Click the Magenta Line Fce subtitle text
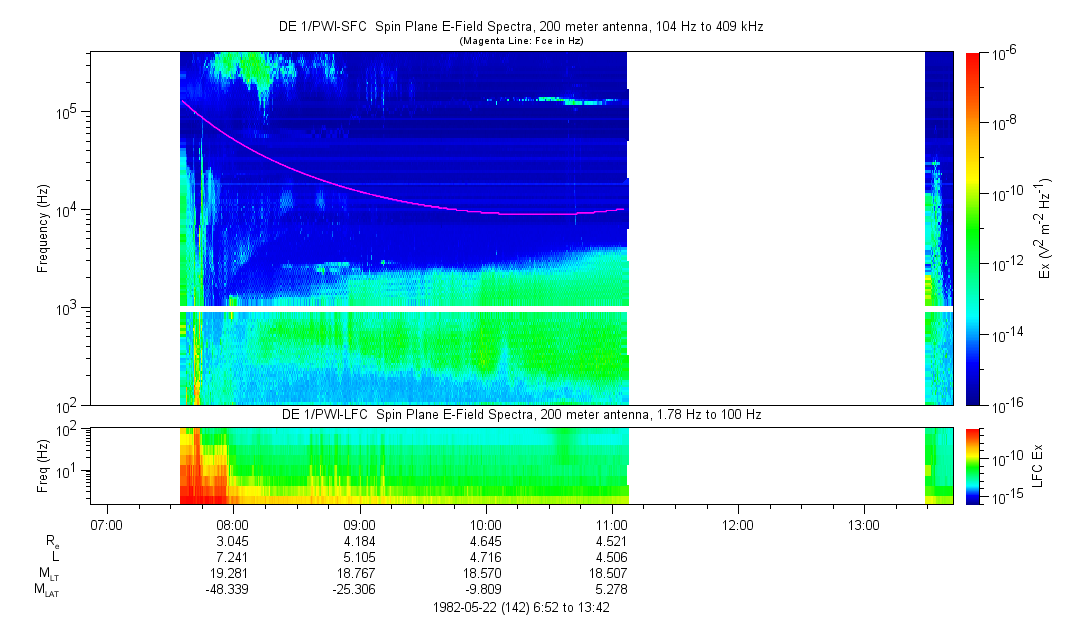The image size is (1083, 620). (520, 41)
